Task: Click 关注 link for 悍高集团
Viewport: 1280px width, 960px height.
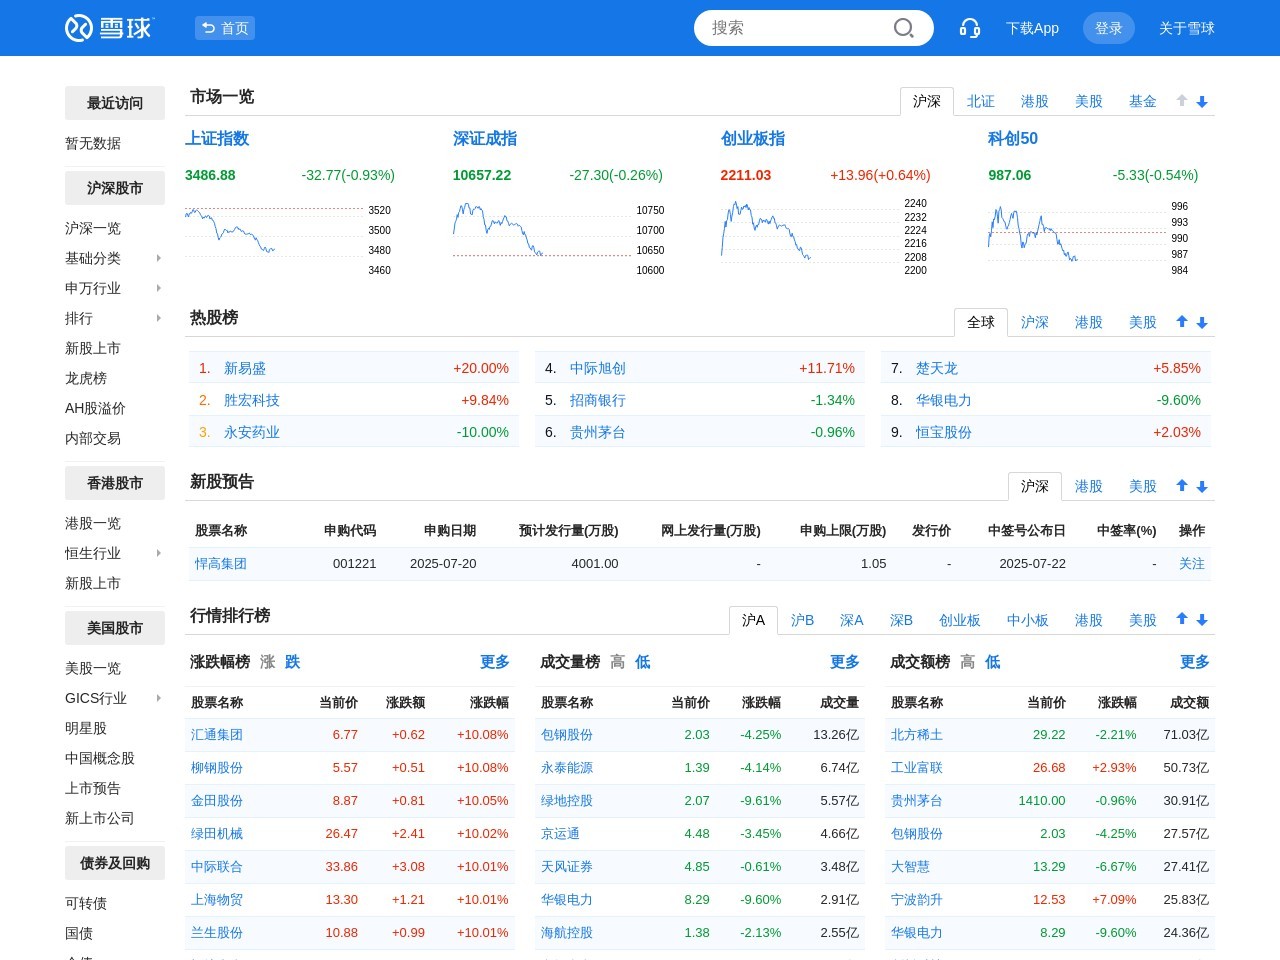Action: (1191, 563)
